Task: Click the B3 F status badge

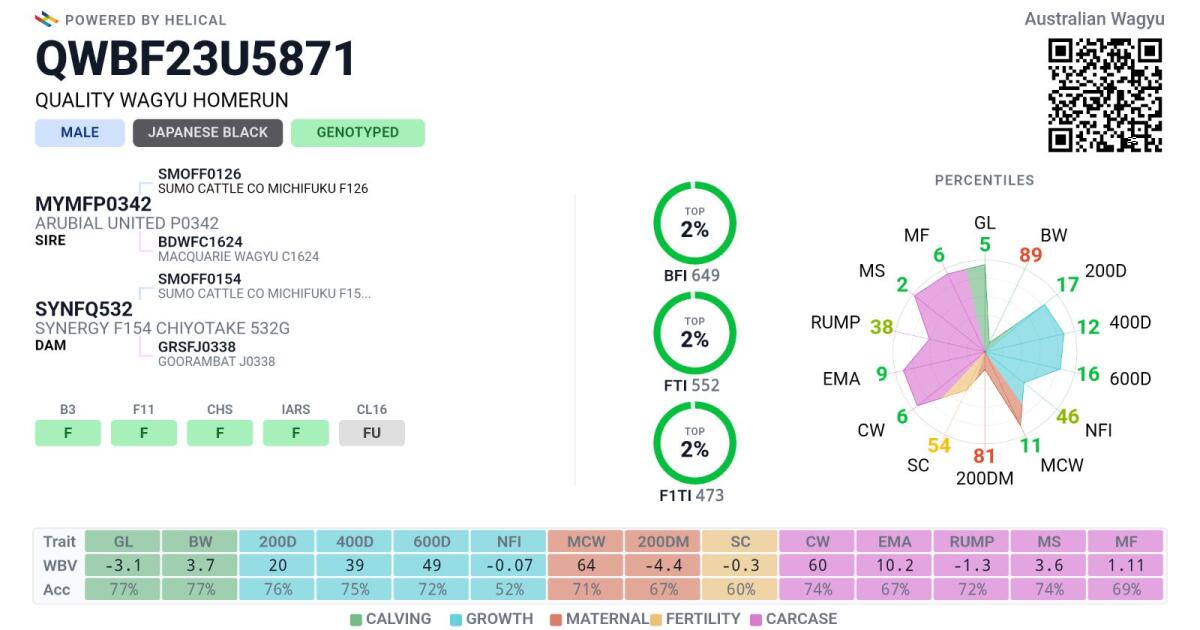Action: [x=68, y=433]
